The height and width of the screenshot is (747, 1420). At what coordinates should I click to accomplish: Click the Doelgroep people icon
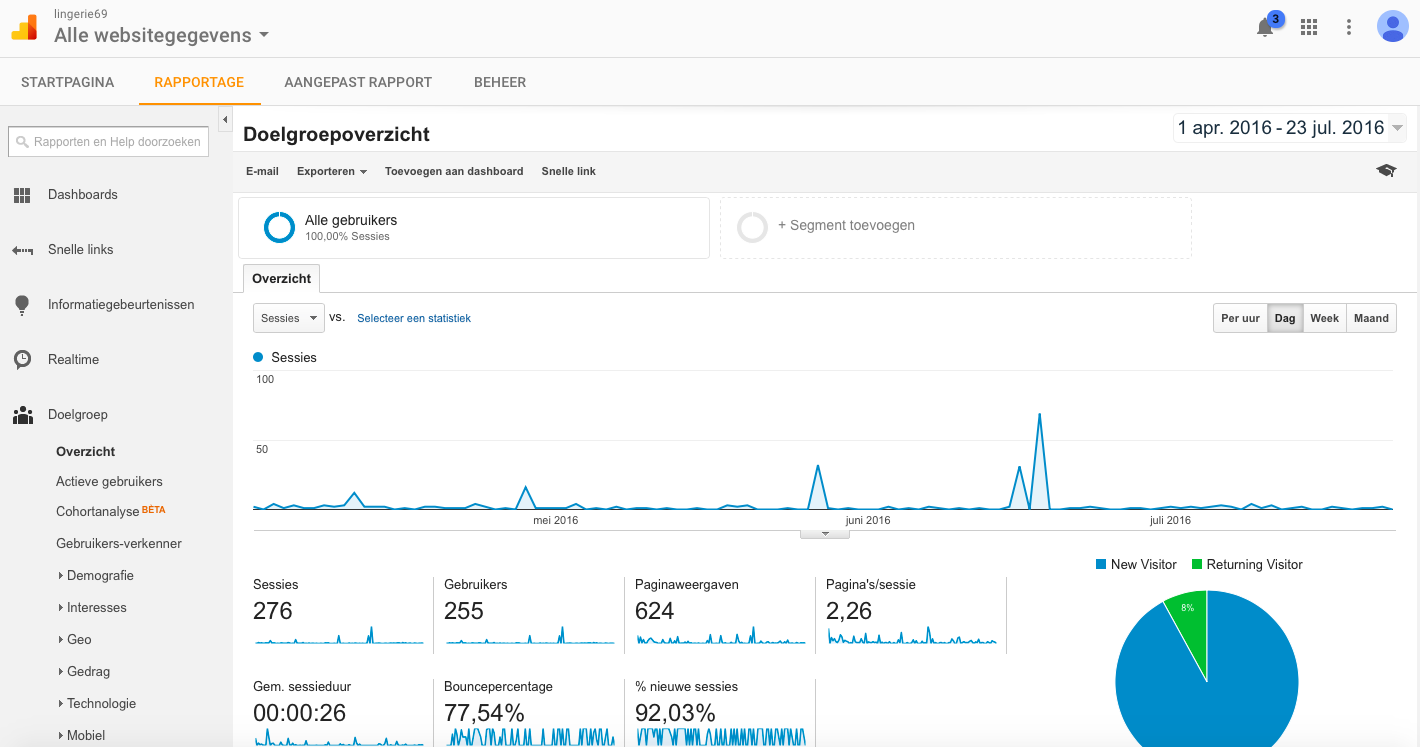(22, 415)
